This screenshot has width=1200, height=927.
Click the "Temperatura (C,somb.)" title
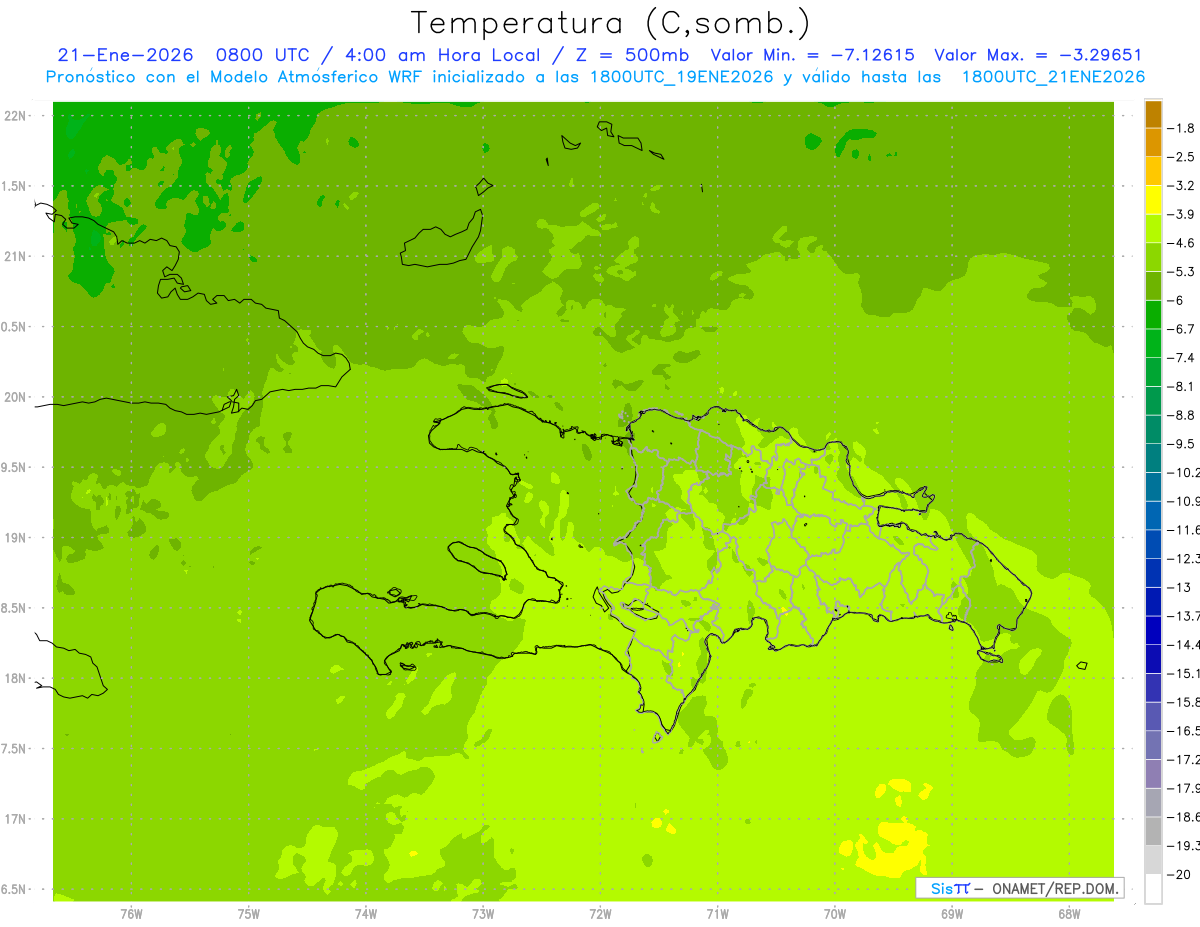(x=611, y=24)
